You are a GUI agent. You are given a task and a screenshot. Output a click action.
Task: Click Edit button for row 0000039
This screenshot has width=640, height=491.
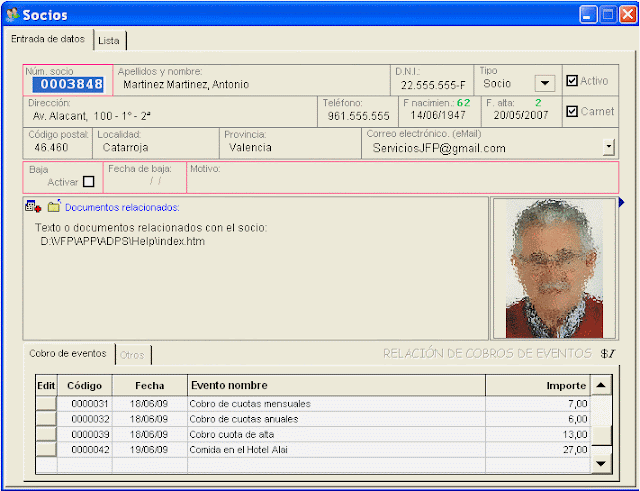coord(46,434)
